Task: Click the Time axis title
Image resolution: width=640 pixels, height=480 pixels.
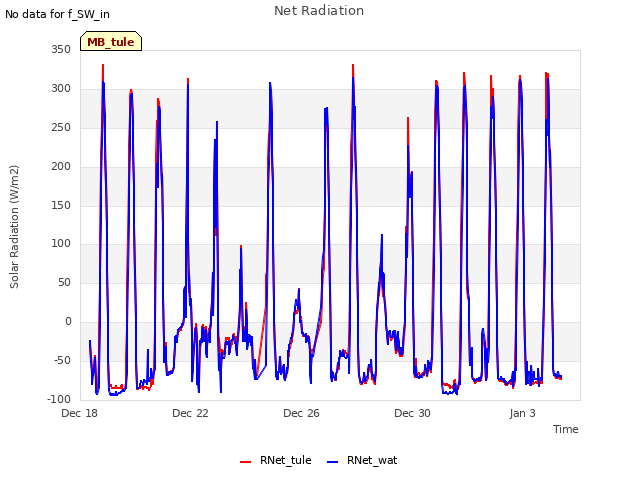Action: coord(565,429)
